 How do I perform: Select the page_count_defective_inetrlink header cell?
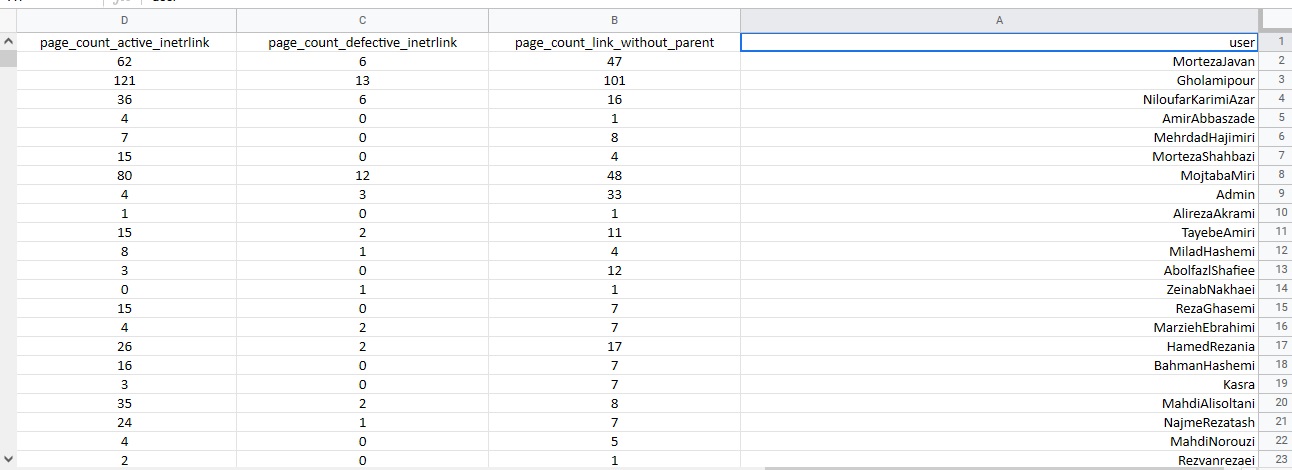coord(362,42)
